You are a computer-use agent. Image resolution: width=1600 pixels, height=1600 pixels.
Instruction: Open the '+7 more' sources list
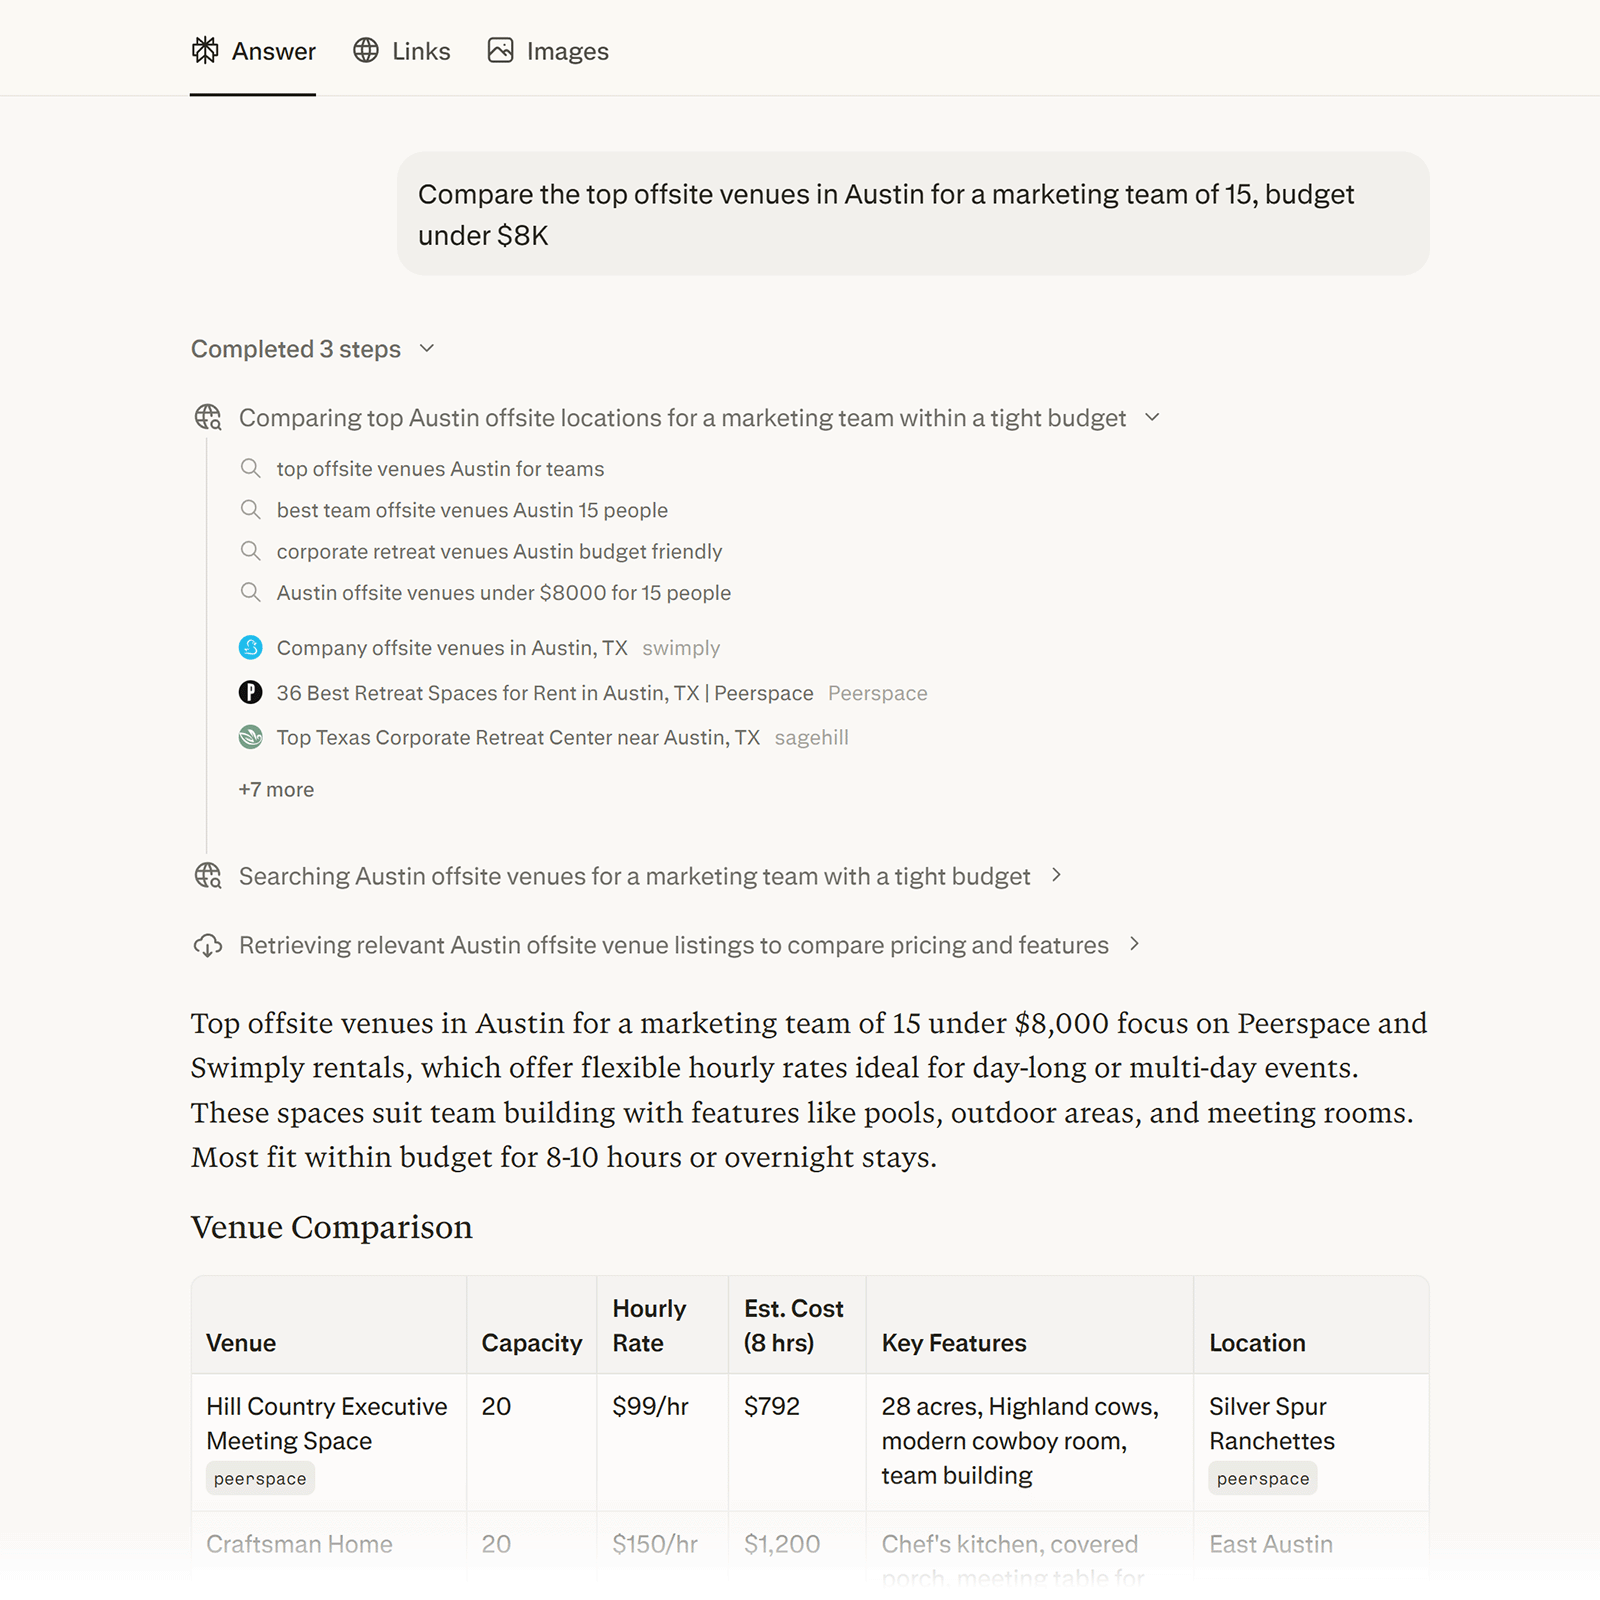pos(276,789)
